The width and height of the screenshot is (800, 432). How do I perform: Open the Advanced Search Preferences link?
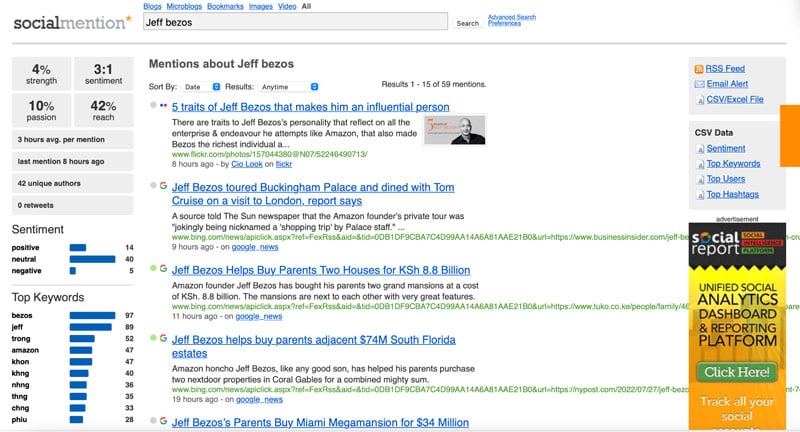[x=512, y=20]
